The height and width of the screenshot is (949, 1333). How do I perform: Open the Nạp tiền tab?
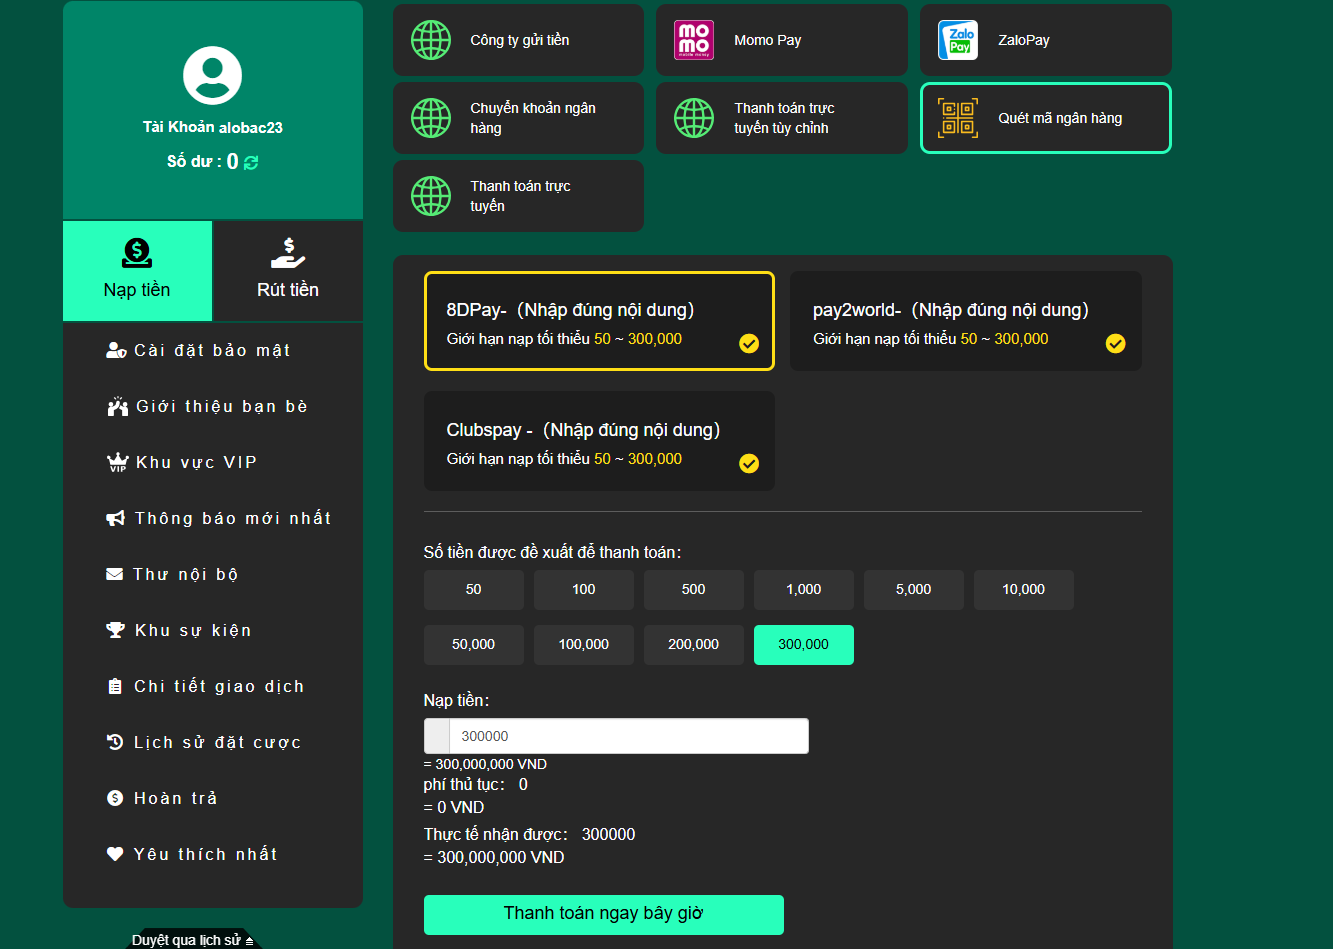coord(137,271)
